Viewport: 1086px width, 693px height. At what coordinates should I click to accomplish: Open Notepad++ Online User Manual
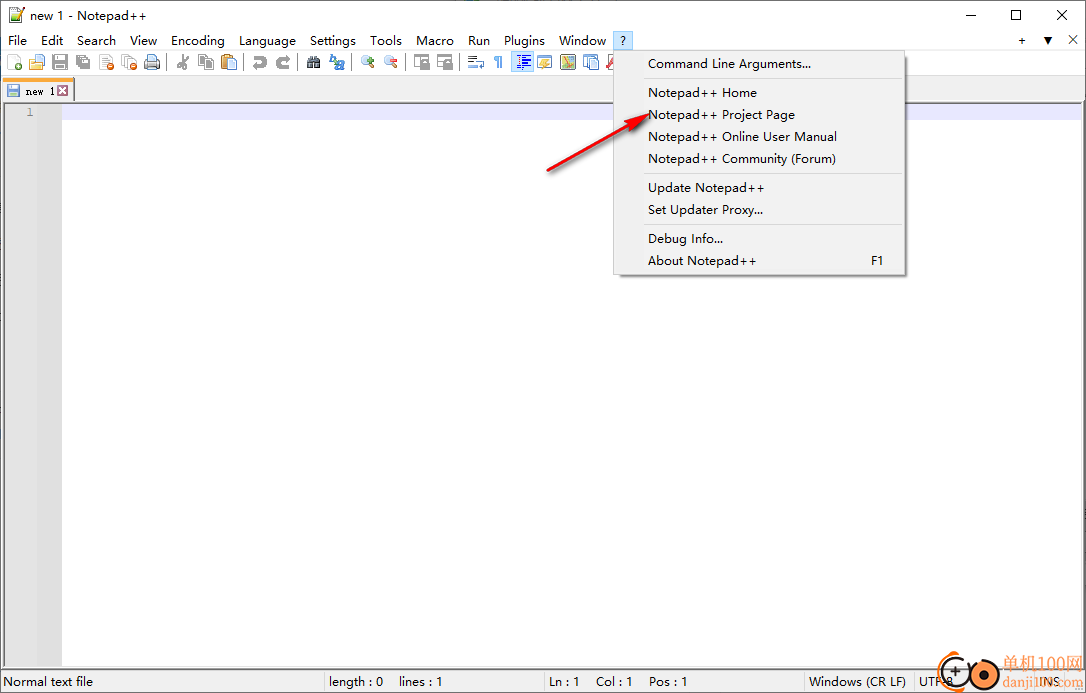759,137
